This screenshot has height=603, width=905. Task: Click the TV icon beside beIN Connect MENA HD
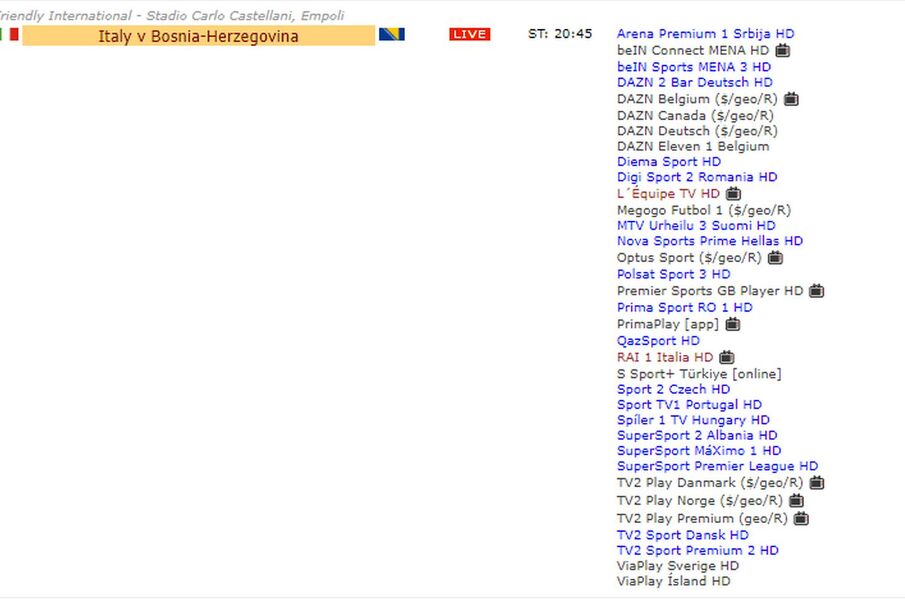click(x=783, y=51)
